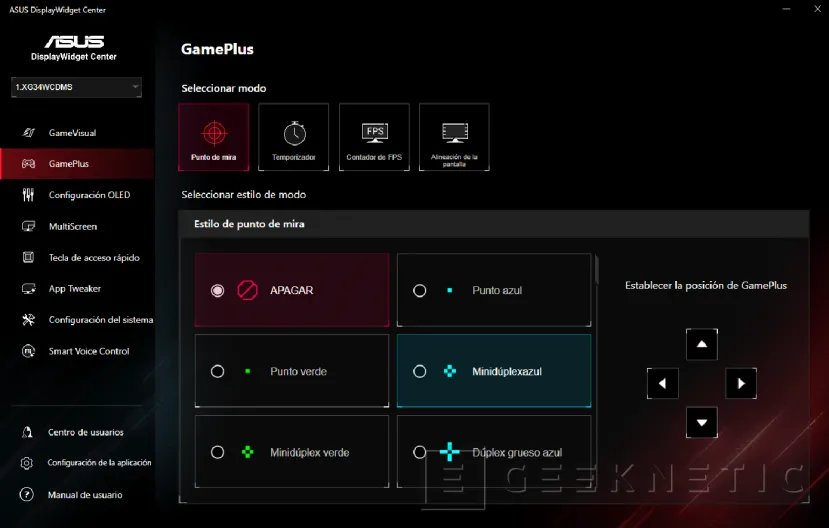The image size is (829, 528).
Task: Click the blue mini duplex crosshair icon
Action: (450, 372)
